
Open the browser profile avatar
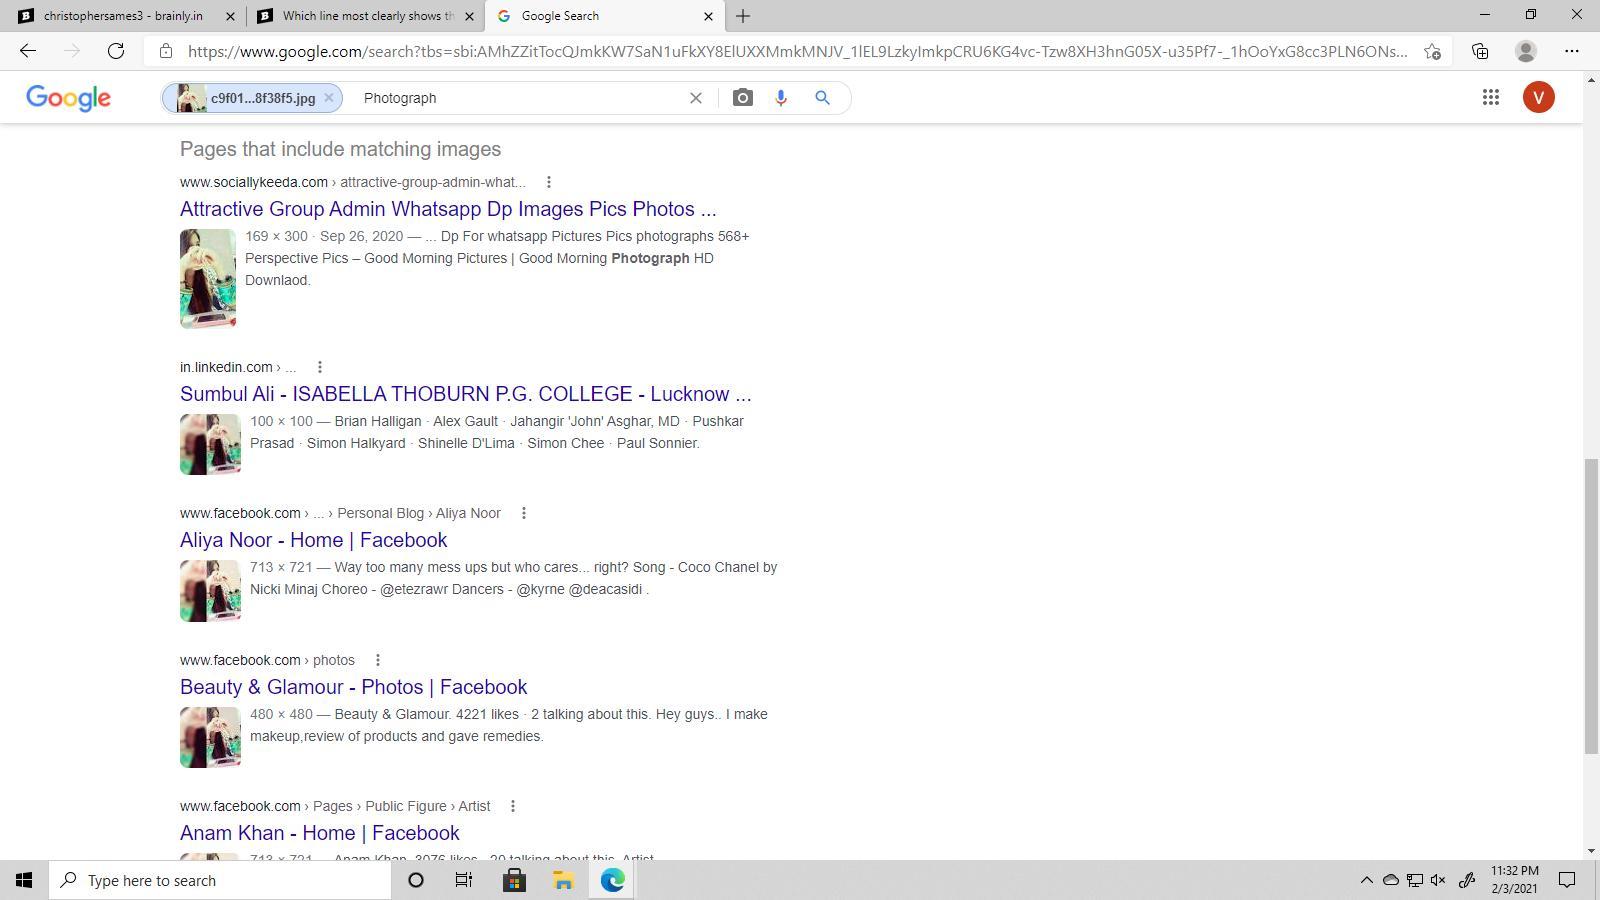tap(1526, 51)
